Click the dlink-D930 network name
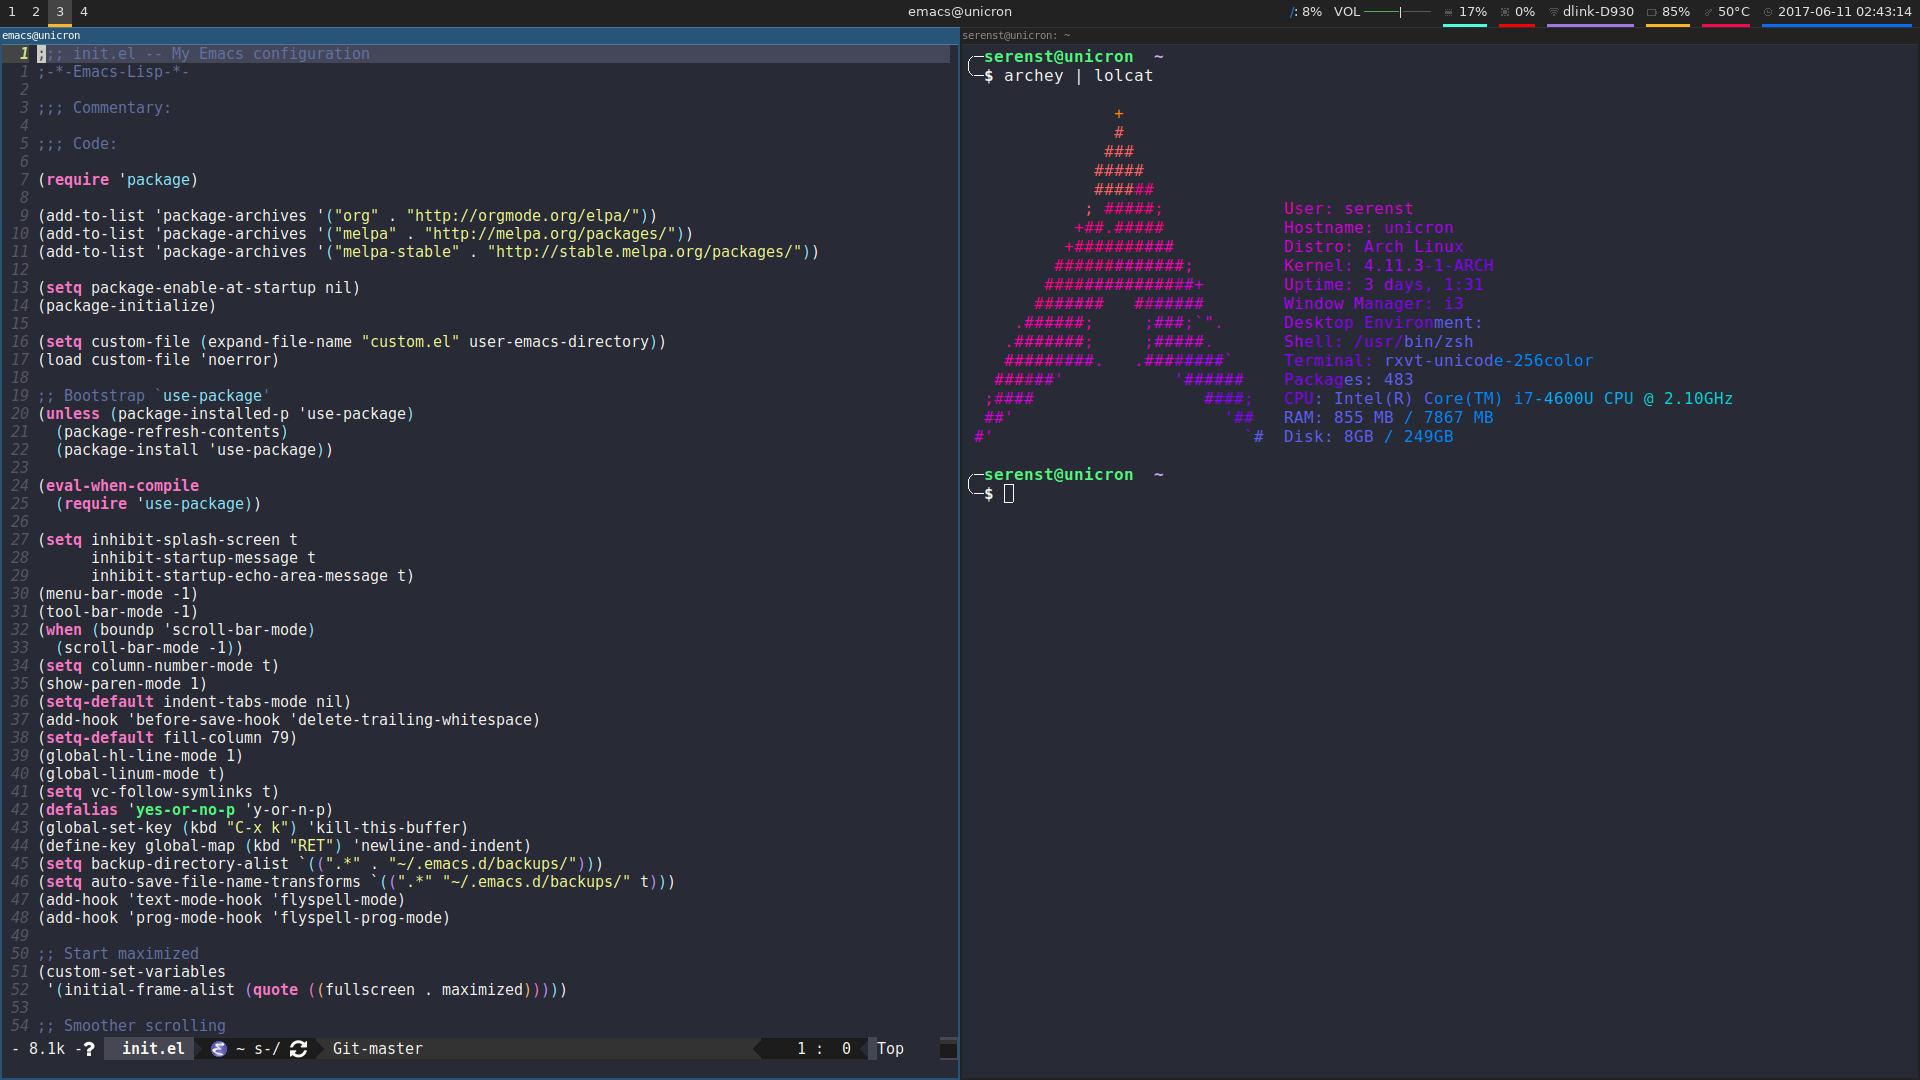The image size is (1920, 1080). coord(1598,12)
